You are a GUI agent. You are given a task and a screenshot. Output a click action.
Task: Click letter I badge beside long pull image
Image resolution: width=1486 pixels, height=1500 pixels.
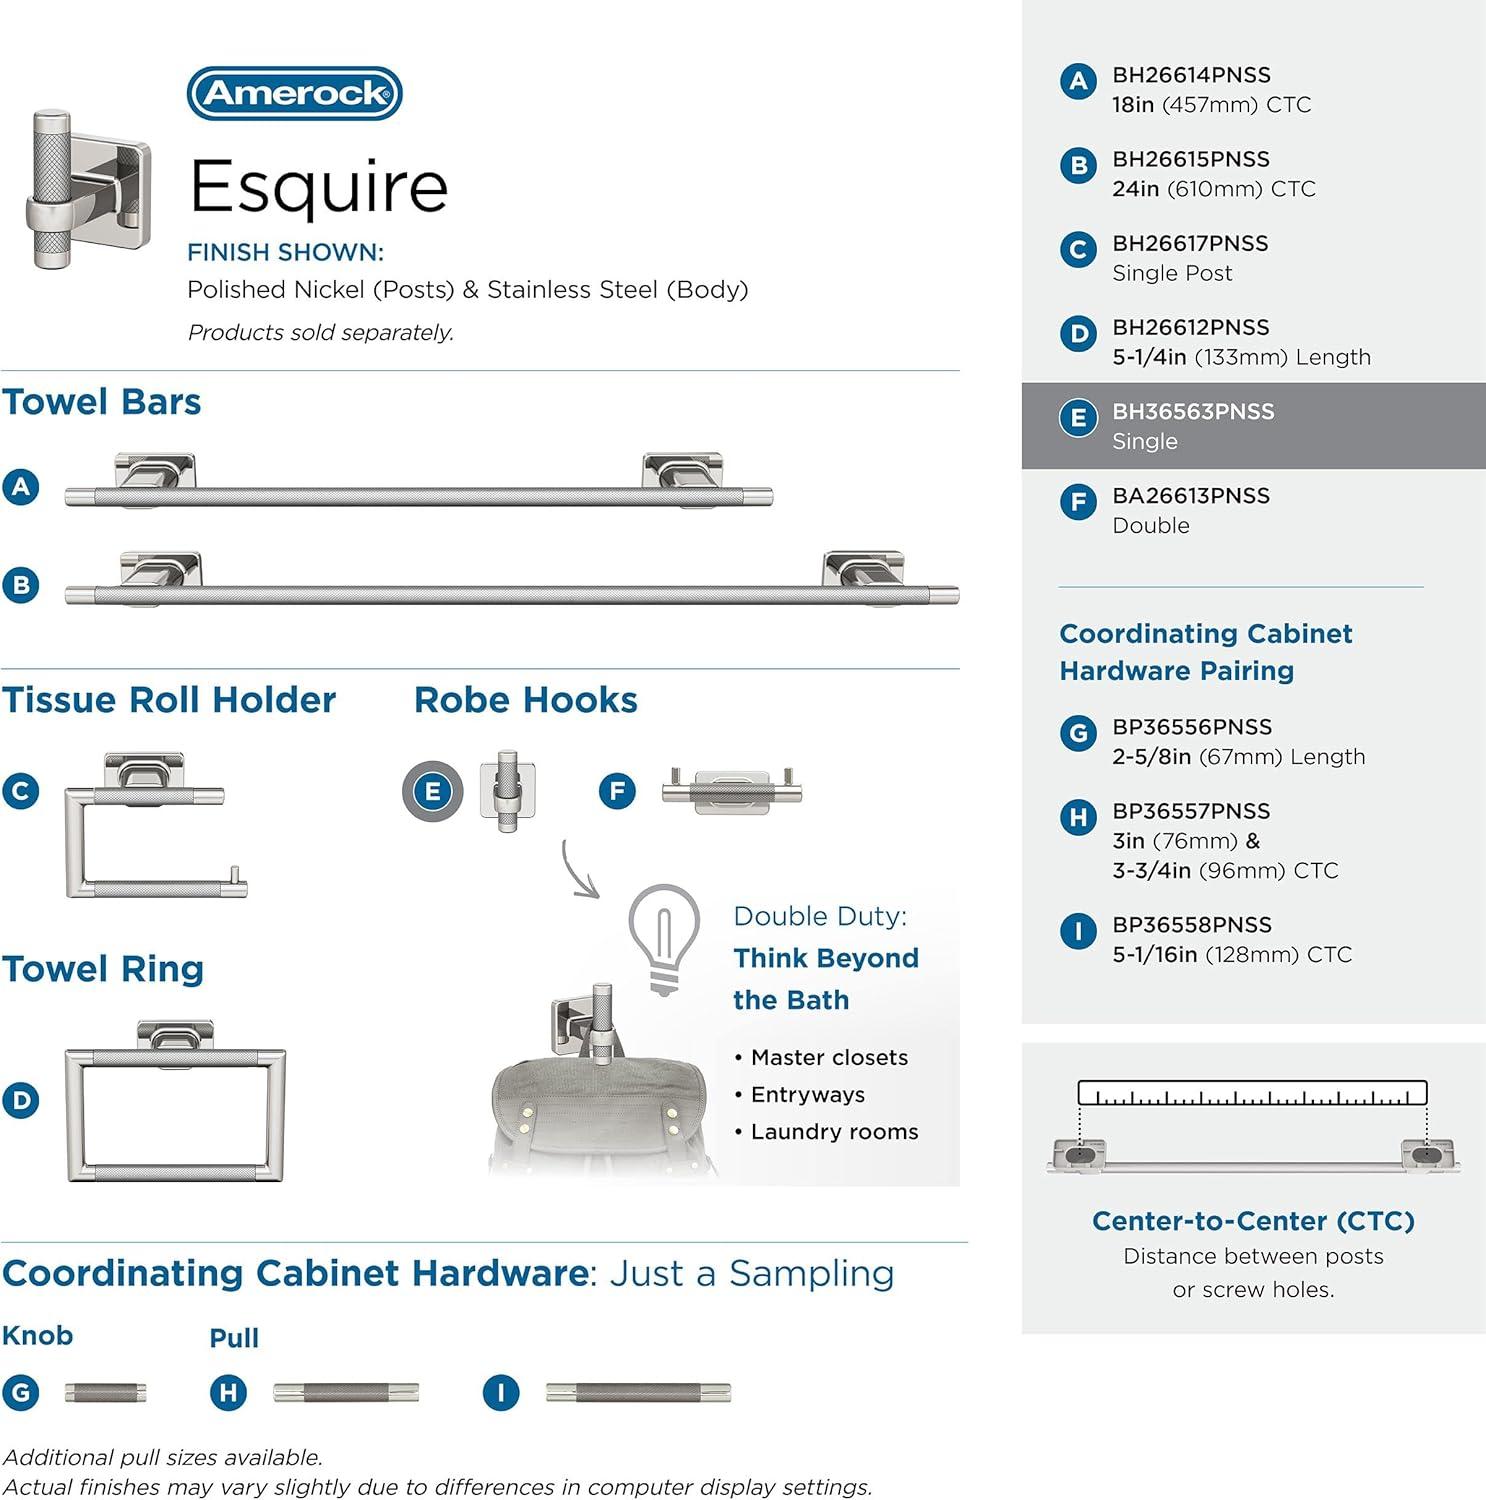501,1392
